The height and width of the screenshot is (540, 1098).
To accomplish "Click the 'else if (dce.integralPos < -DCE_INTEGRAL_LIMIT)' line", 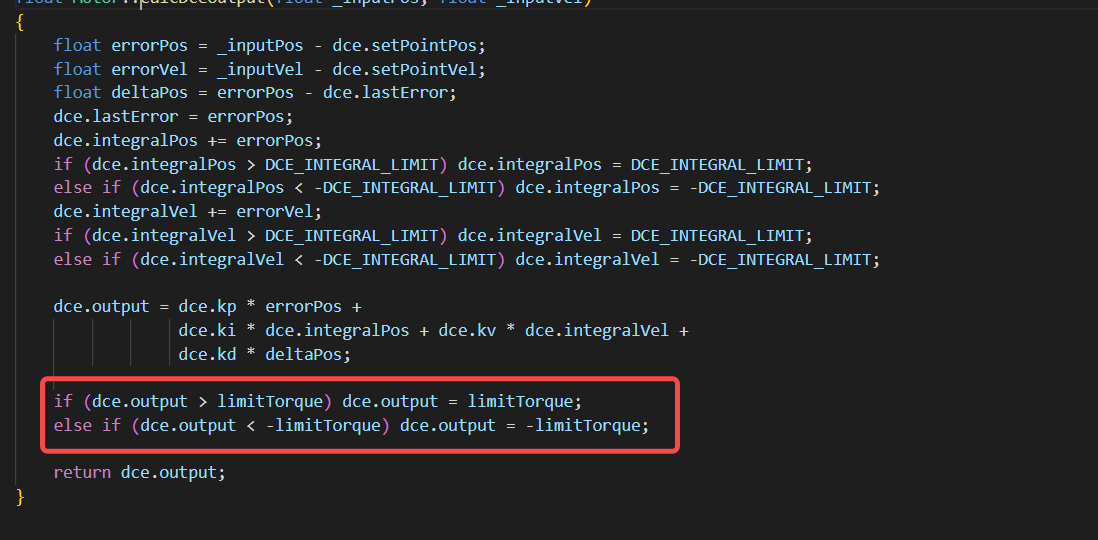I will coord(467,188).
